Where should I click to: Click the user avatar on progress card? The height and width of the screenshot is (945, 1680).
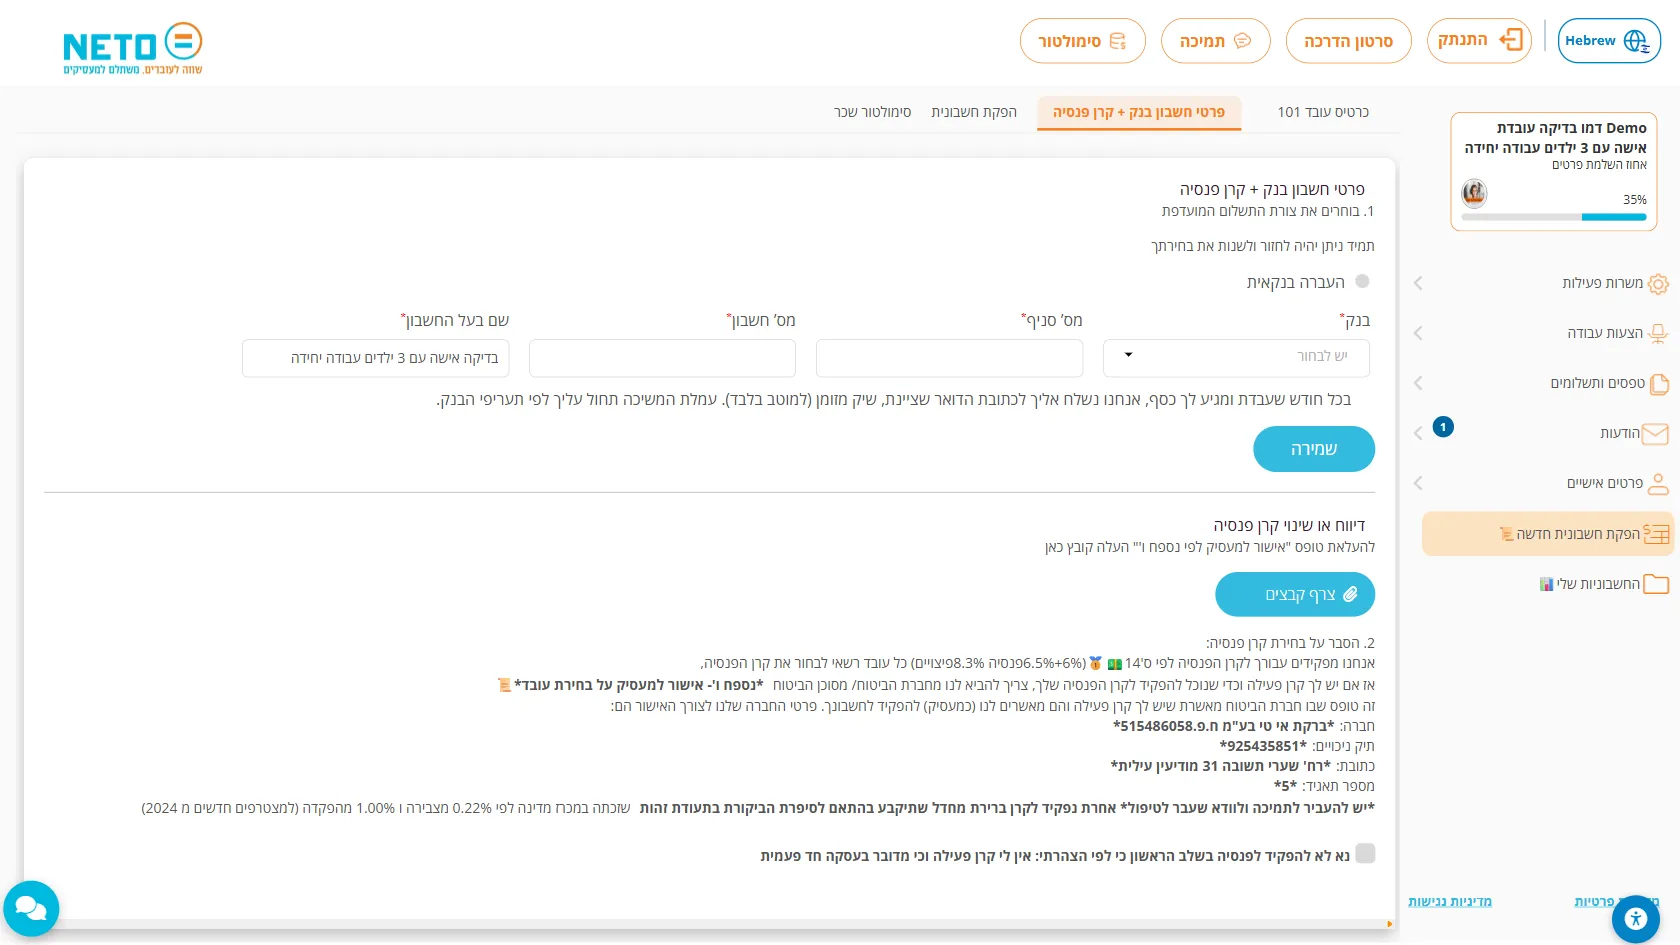1474,192
